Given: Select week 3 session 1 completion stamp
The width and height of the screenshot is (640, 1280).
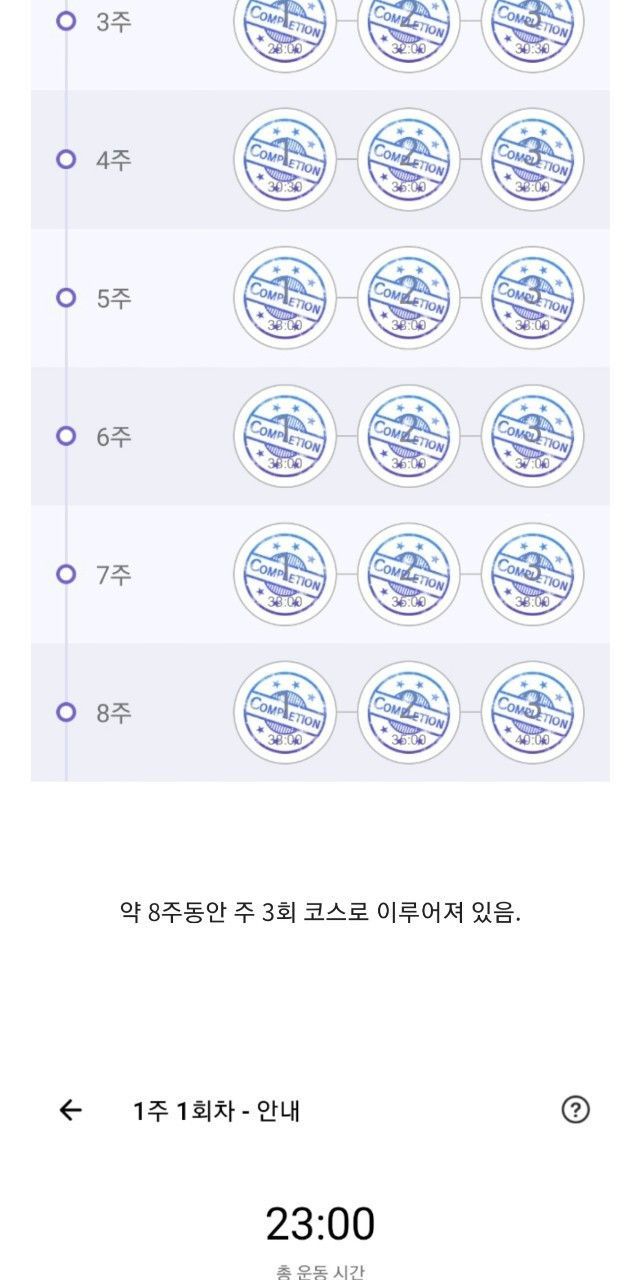Looking at the screenshot, I should tap(285, 24).
